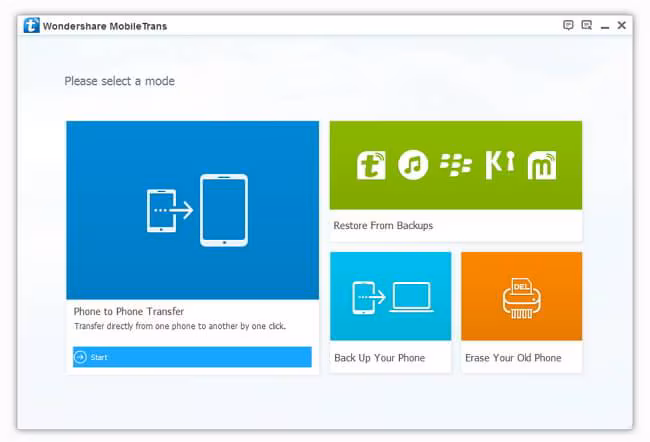Click the Wondershare MobileTrans title text
650x442 pixels.
tap(105, 26)
